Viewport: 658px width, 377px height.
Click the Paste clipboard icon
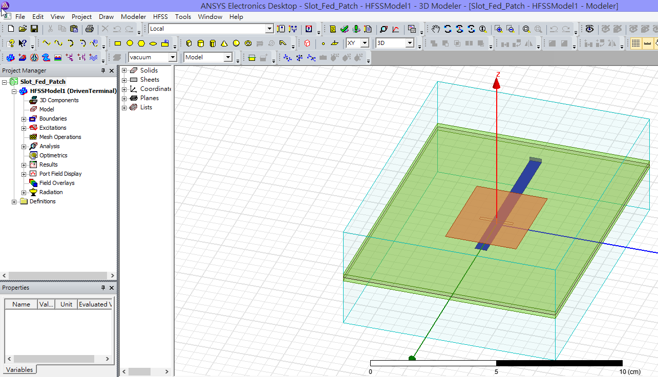coord(74,29)
